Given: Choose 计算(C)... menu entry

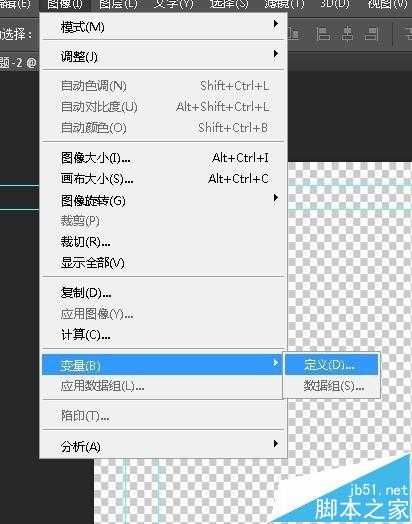Looking at the screenshot, I should tap(163, 334).
